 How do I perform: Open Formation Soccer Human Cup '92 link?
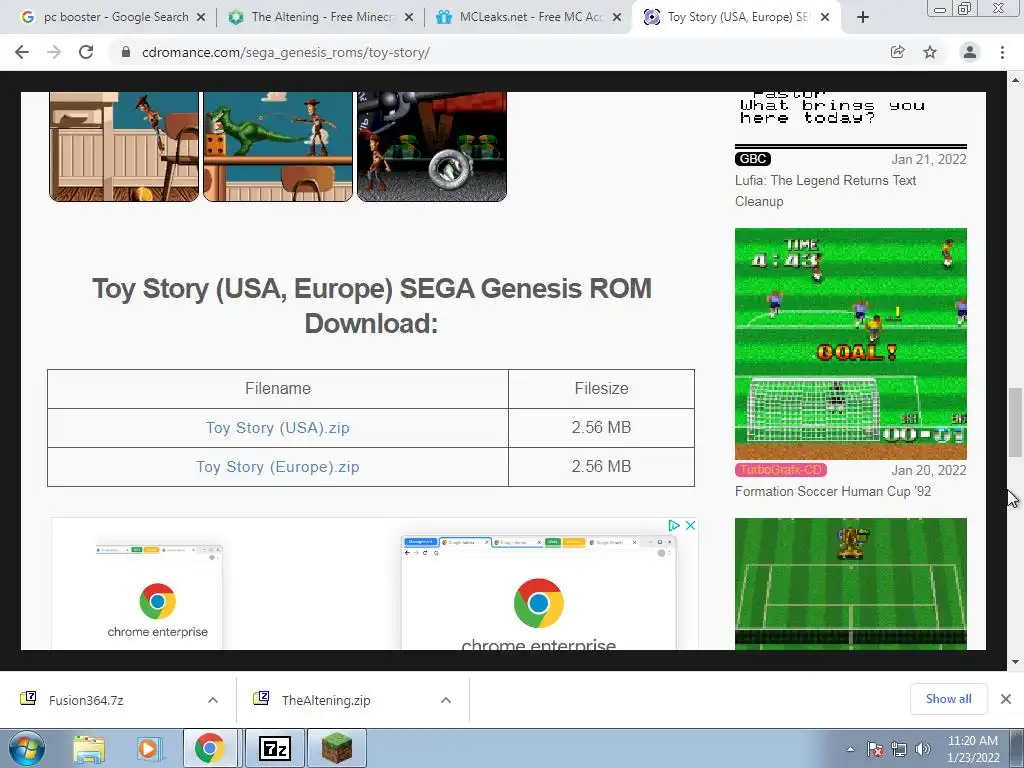tap(833, 491)
